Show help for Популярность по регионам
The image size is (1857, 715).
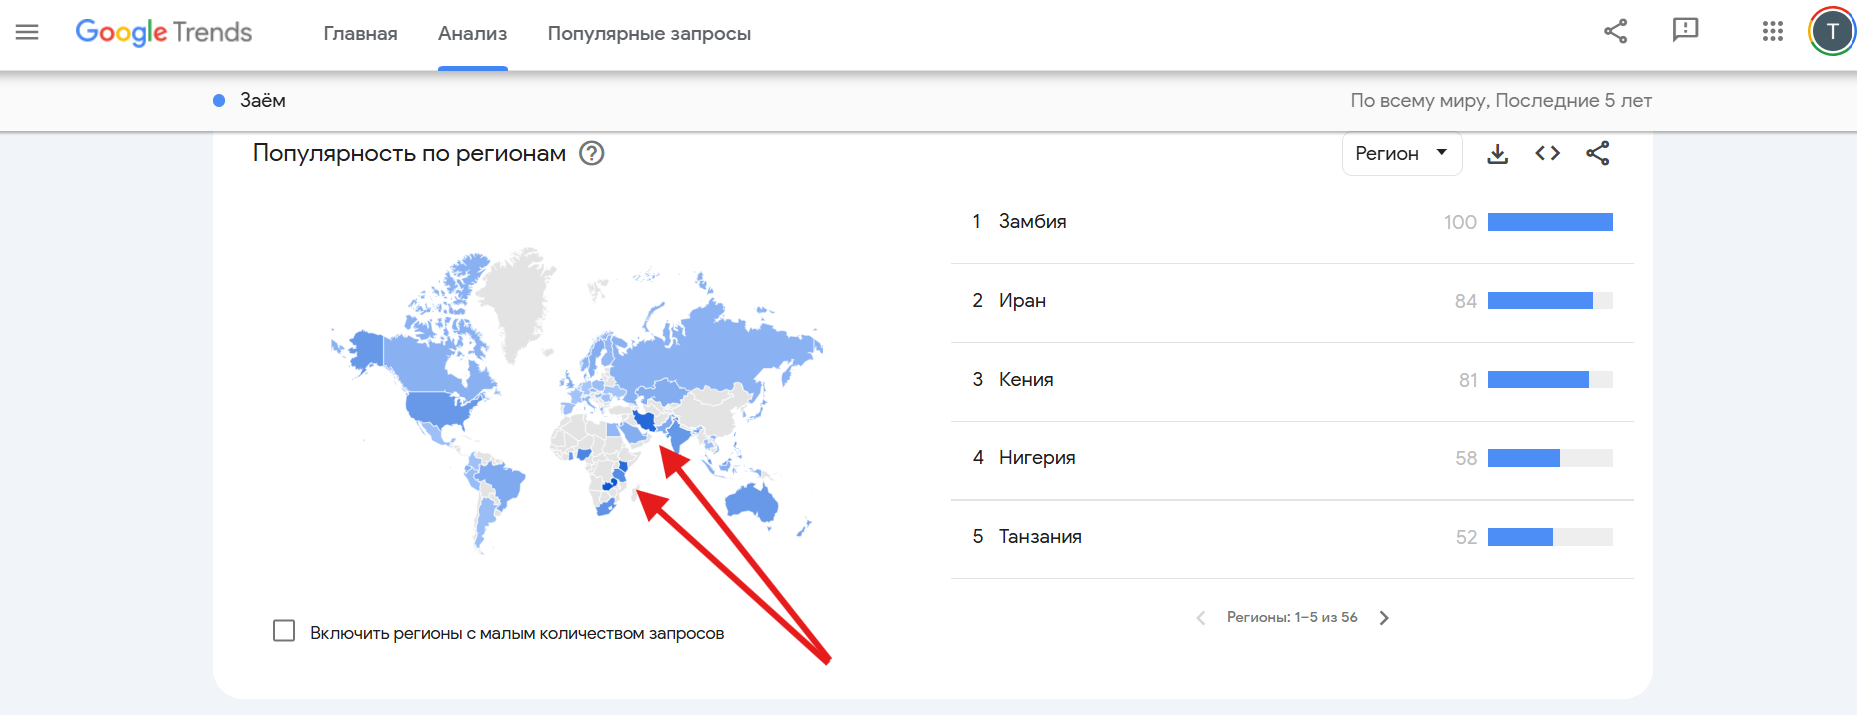tap(592, 153)
